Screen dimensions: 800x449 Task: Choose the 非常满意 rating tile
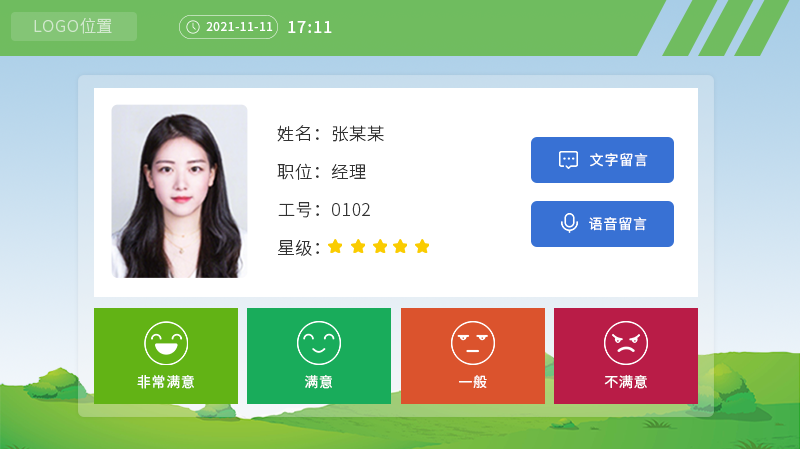click(166, 356)
